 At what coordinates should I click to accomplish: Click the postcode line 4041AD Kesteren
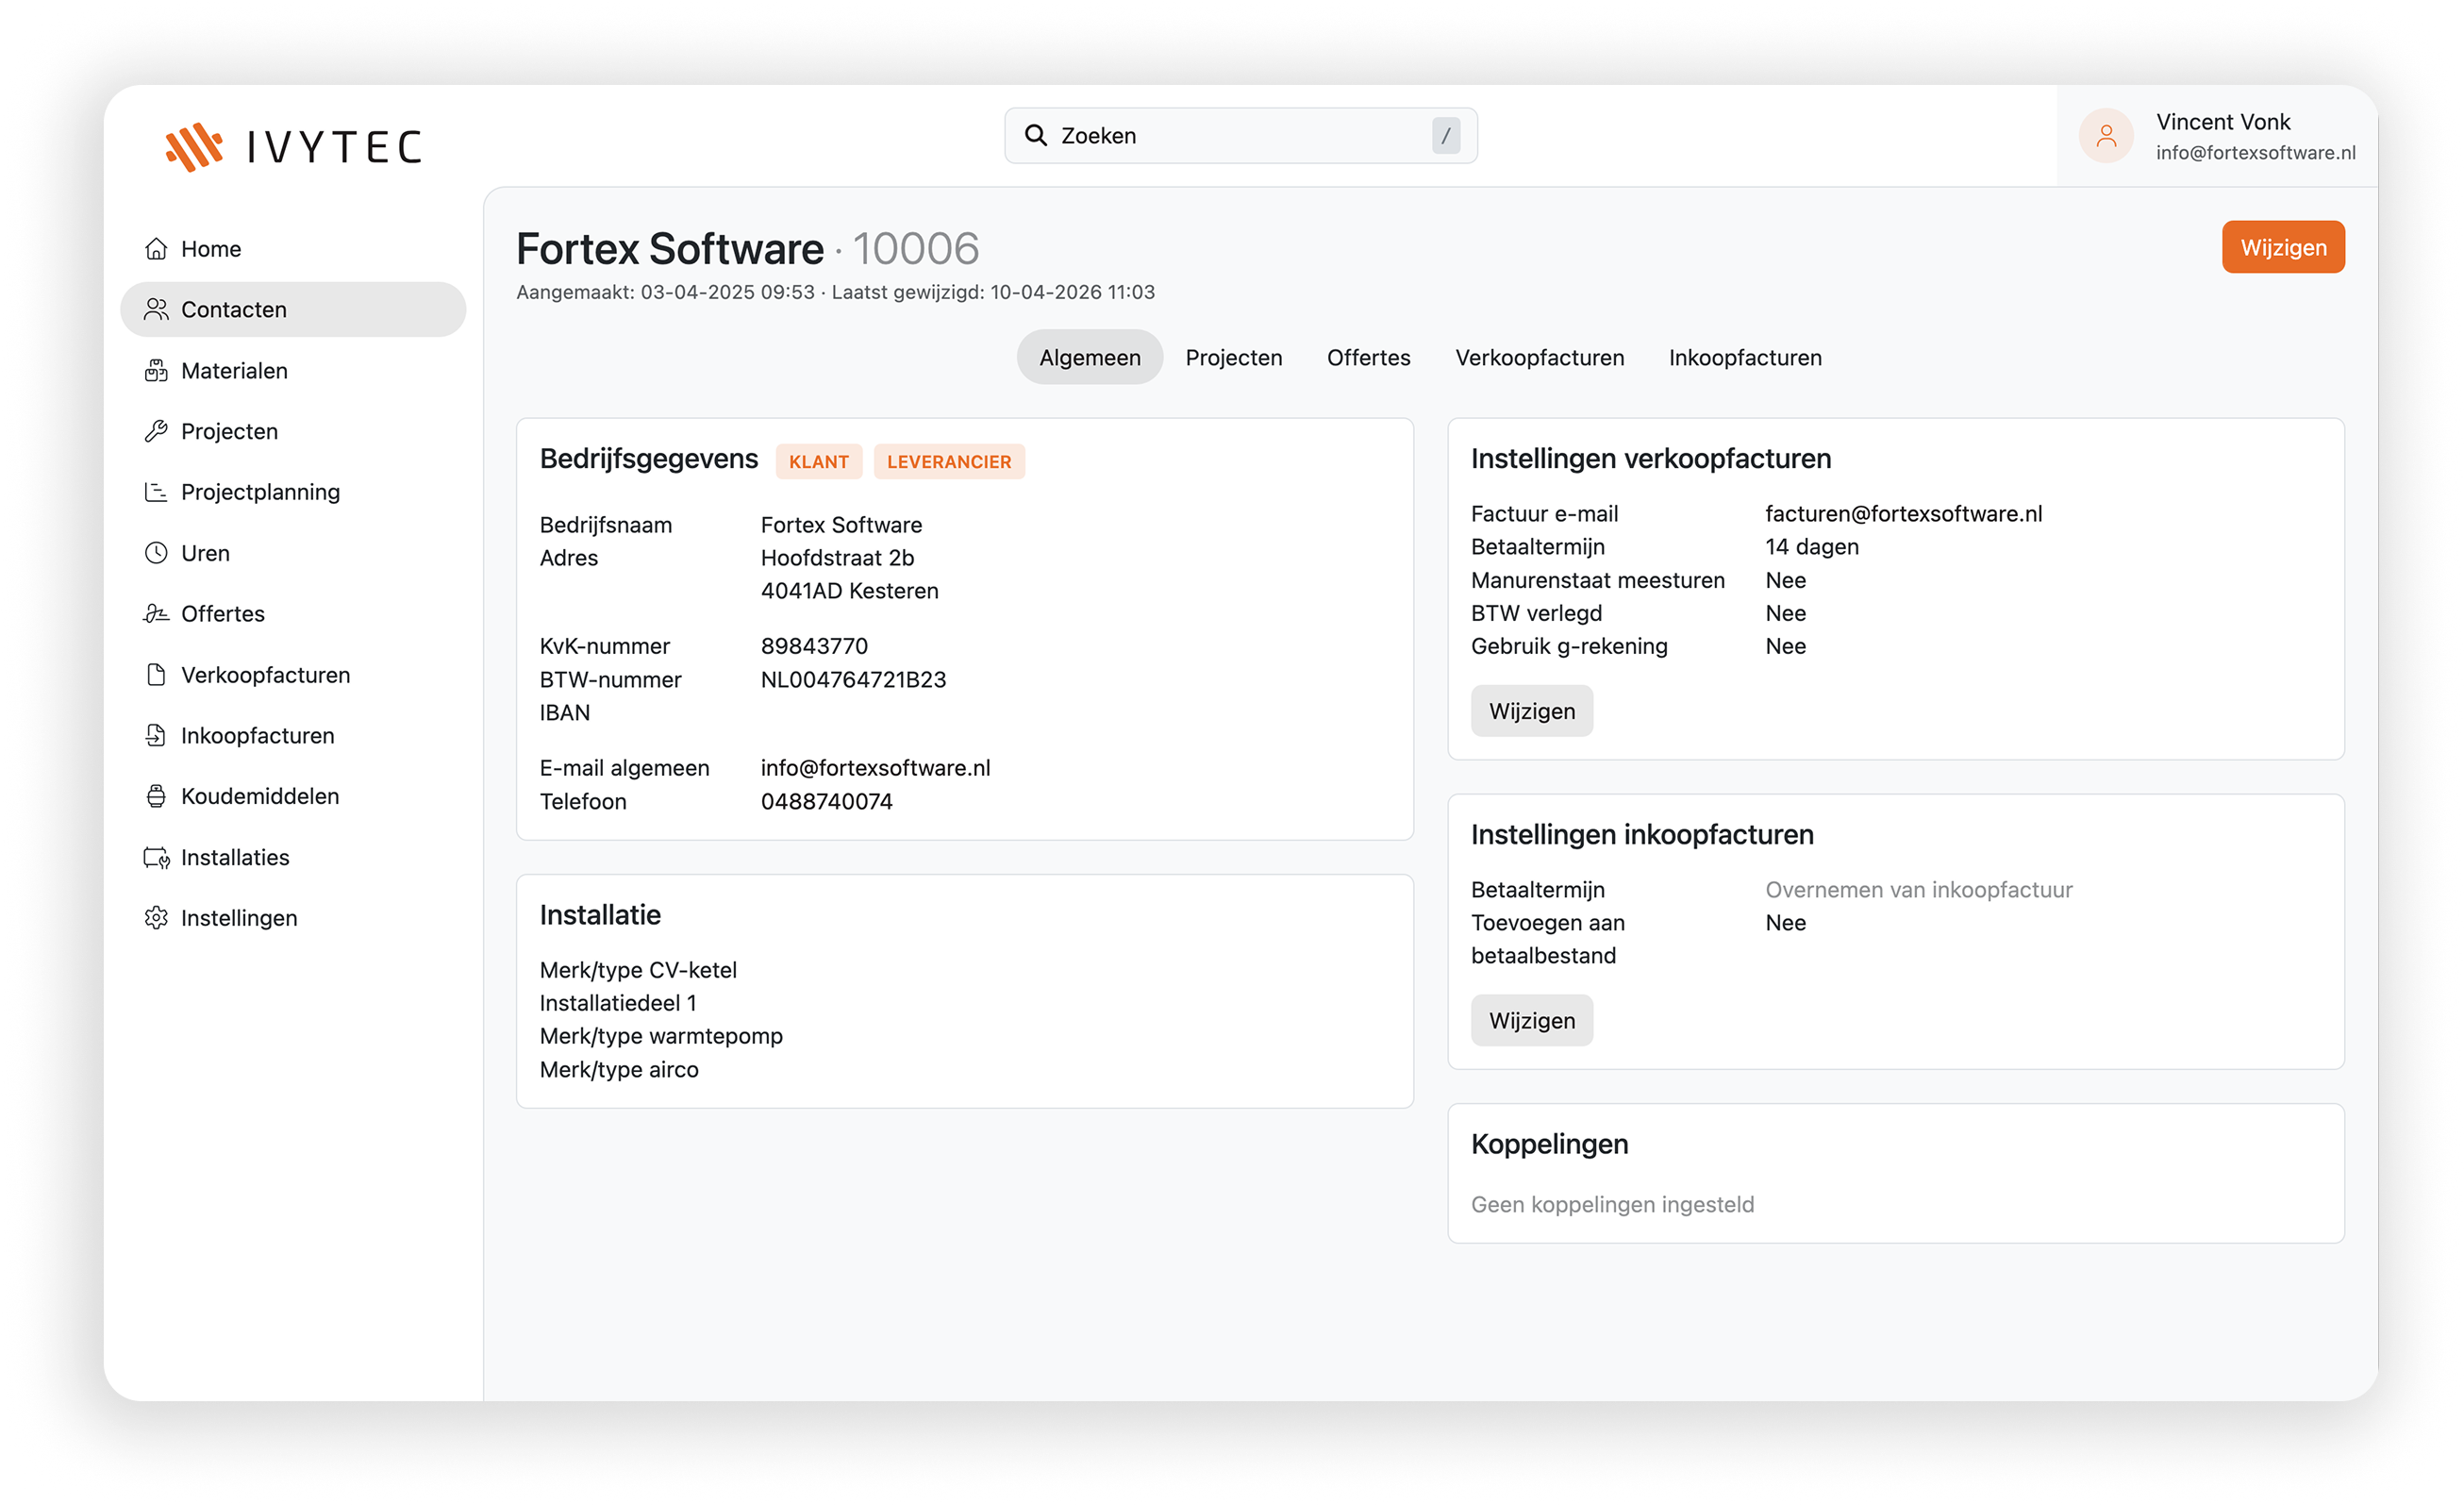pos(850,591)
